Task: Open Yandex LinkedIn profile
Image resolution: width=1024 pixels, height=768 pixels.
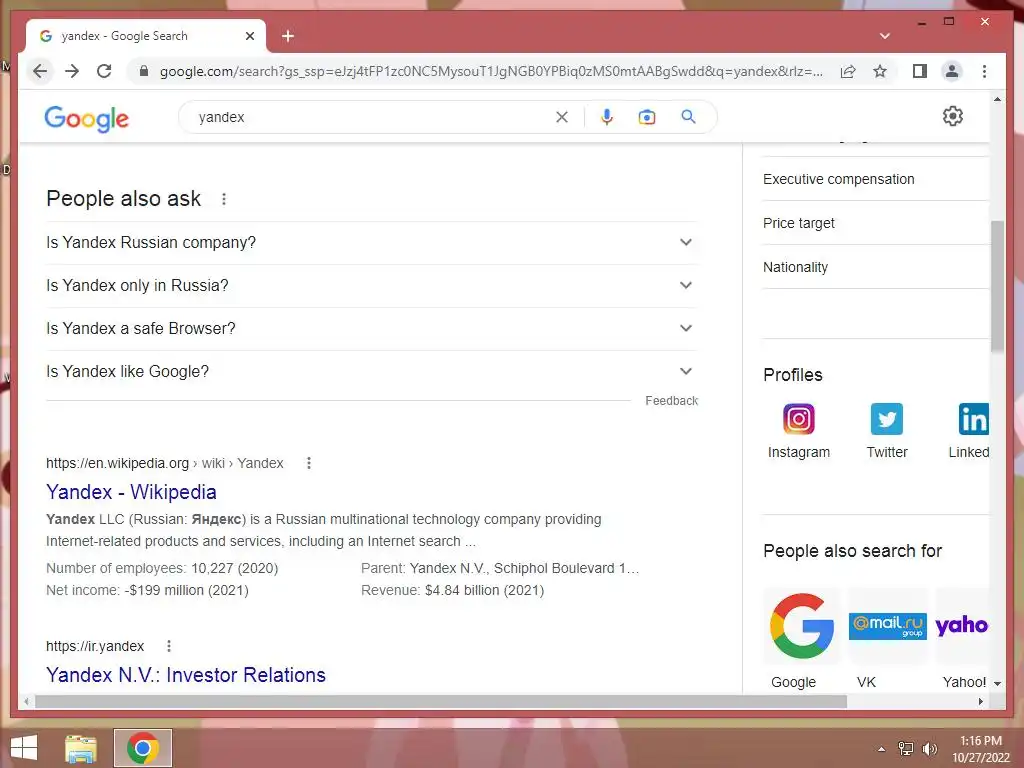Action: click(x=970, y=431)
